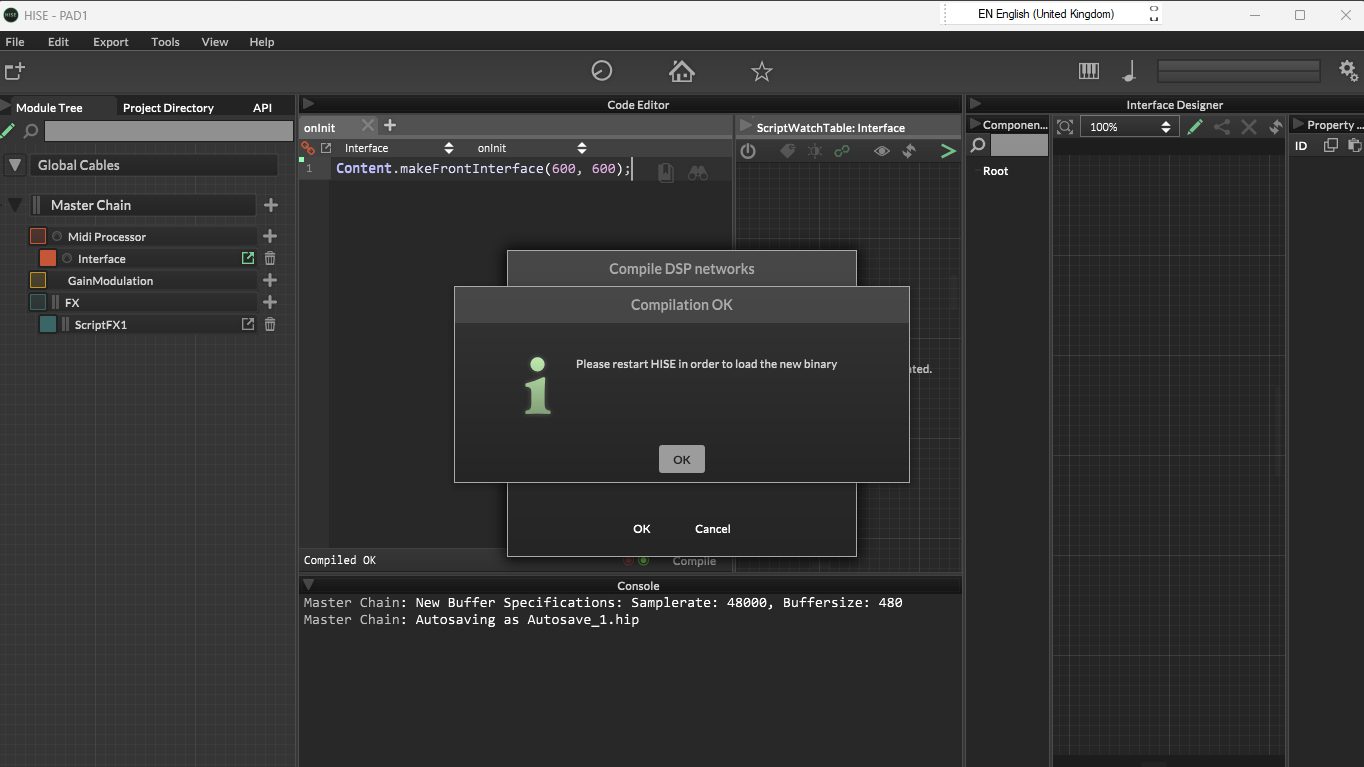
Task: Toggle bypass circle on Midi Processor row
Action: 57,237
